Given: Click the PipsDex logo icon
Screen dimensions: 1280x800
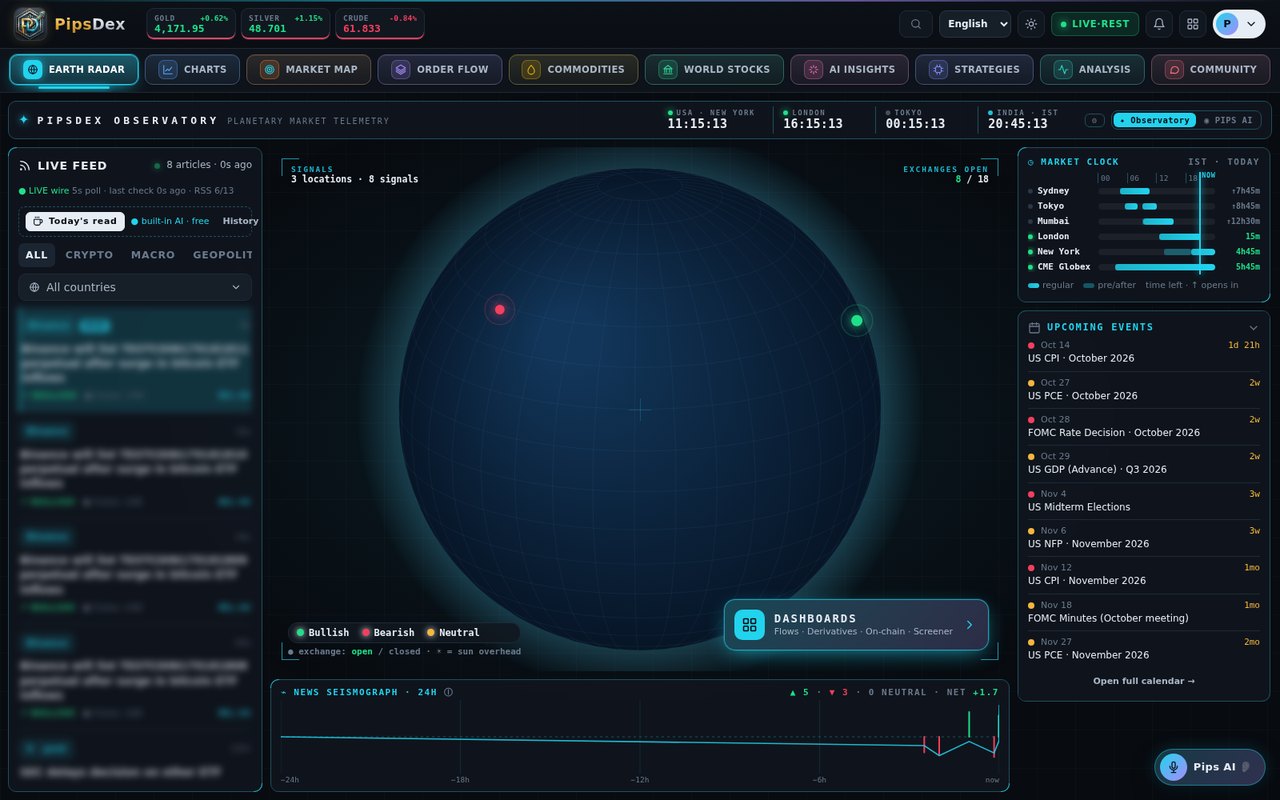Looking at the screenshot, I should click(x=30, y=24).
